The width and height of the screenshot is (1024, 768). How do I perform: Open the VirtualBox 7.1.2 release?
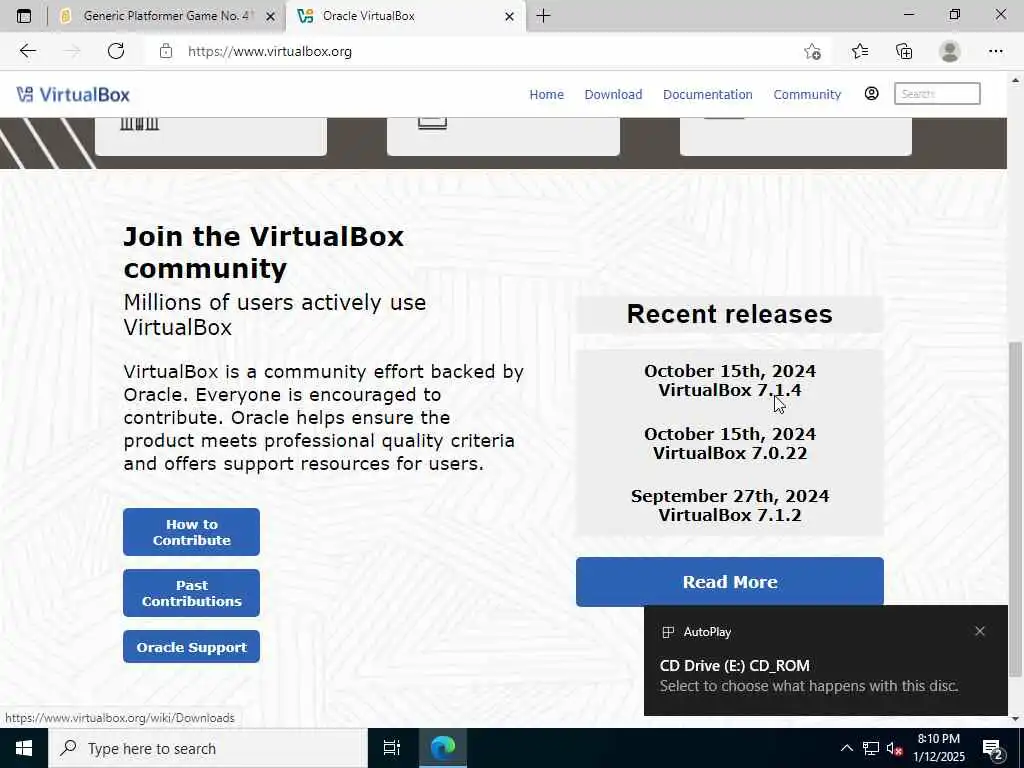point(729,515)
